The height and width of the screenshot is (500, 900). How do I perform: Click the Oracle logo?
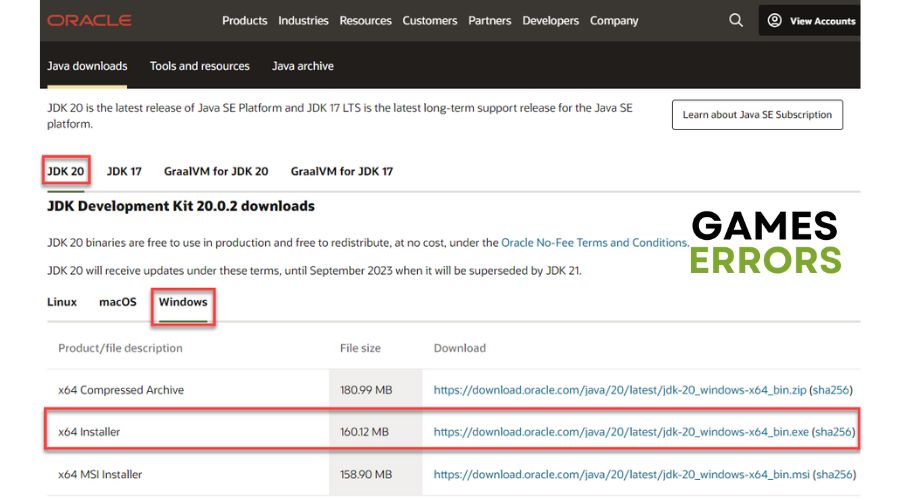89,21
